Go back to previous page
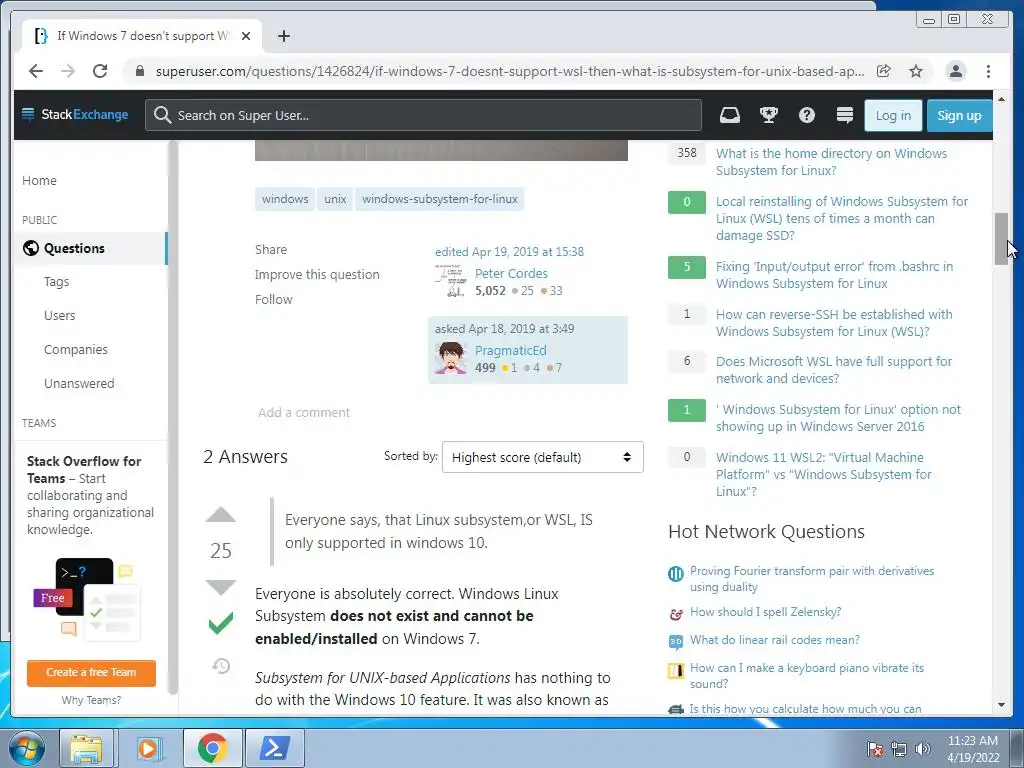Image resolution: width=1024 pixels, height=768 pixels. click(x=36, y=71)
